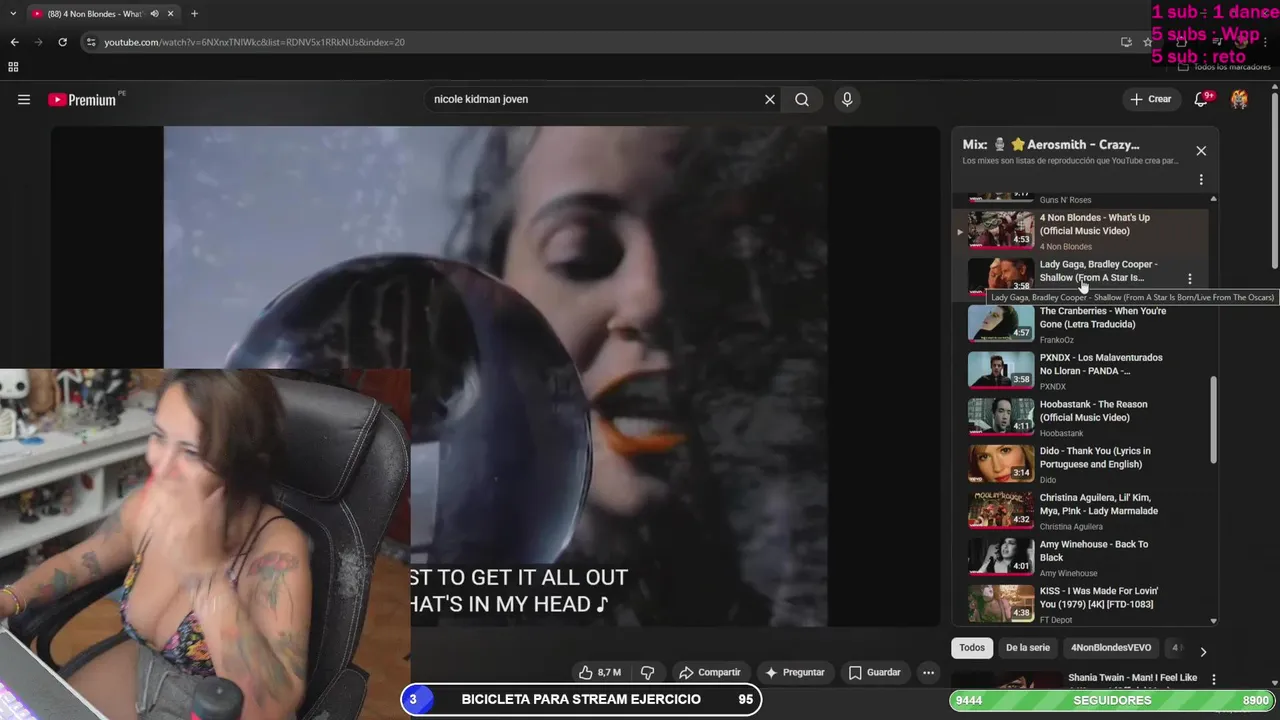1280x720 pixels.
Task: Play KISS I Was Made For Lovin' You thumbnail
Action: [1001, 603]
